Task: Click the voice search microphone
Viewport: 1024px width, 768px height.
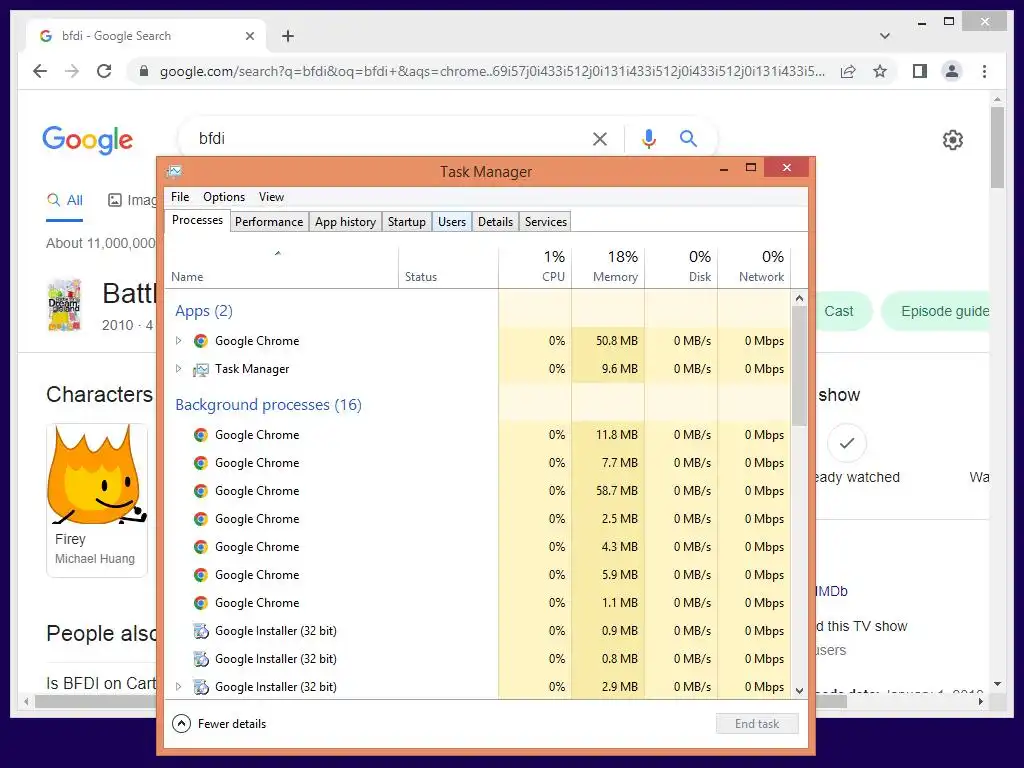Action: [648, 138]
